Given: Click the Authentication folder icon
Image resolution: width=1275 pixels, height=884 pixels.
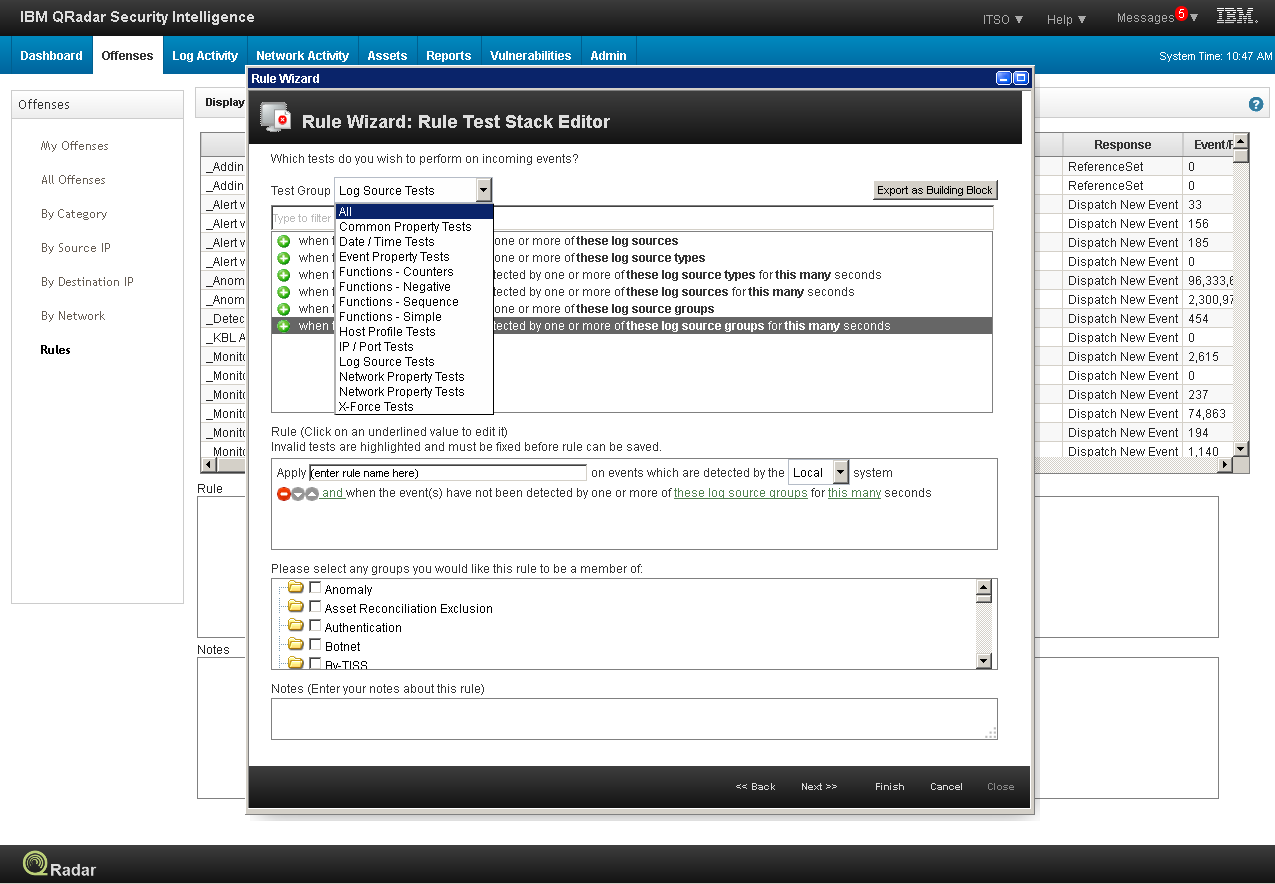Looking at the screenshot, I should [x=295, y=626].
